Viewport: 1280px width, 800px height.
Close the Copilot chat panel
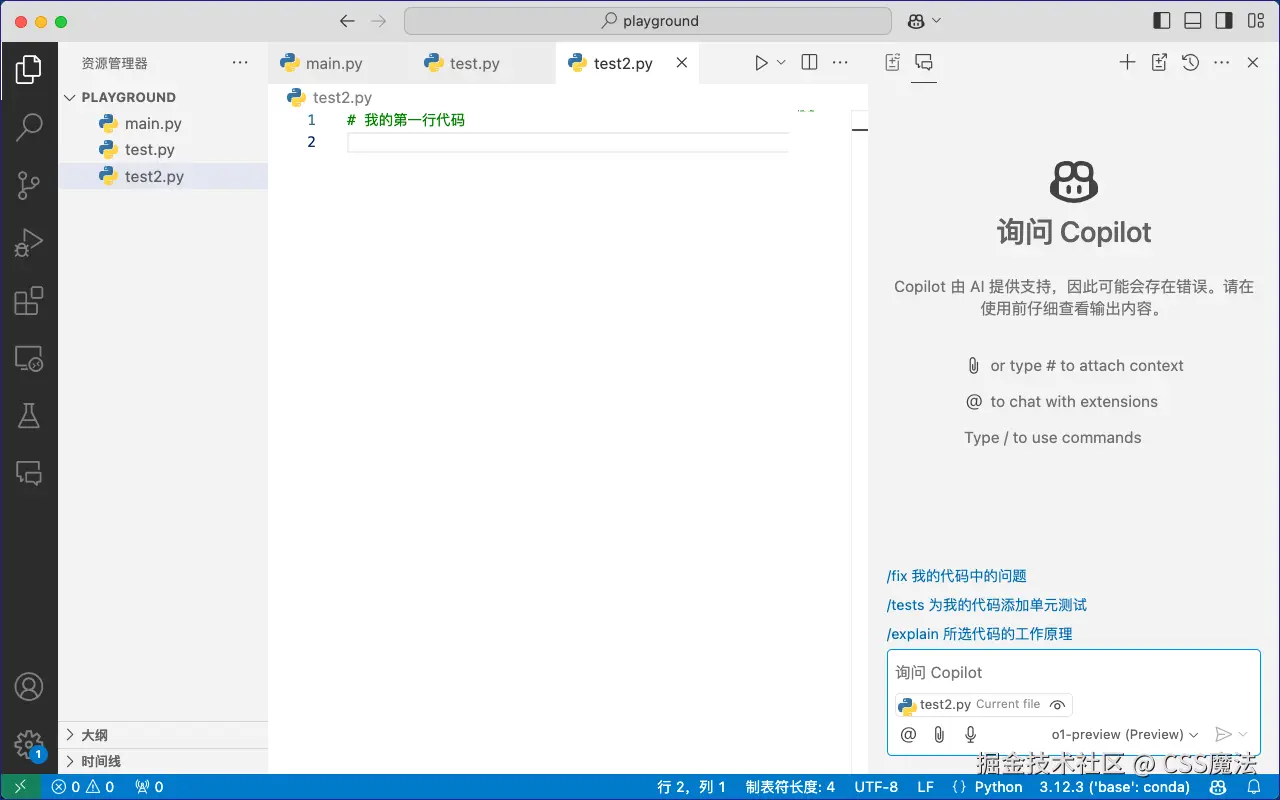1252,62
